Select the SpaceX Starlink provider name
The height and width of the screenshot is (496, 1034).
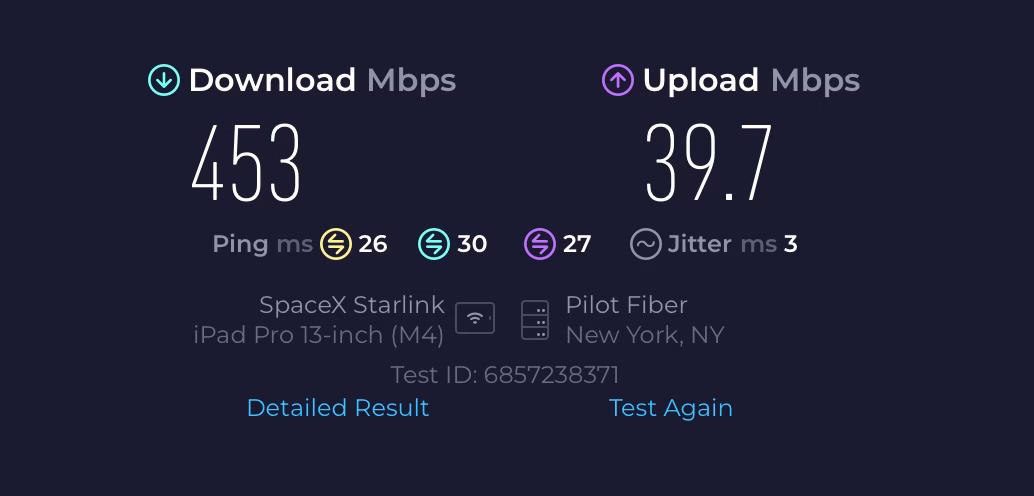[351, 305]
